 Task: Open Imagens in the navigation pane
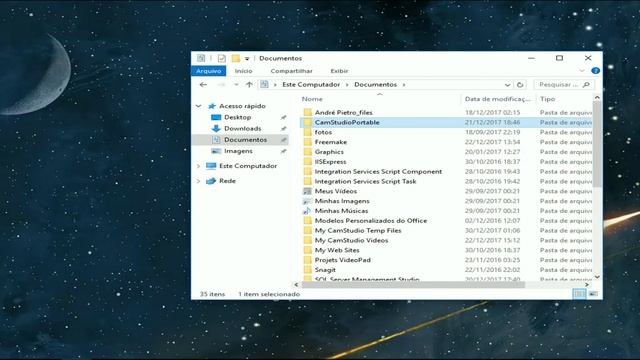tap(238, 151)
